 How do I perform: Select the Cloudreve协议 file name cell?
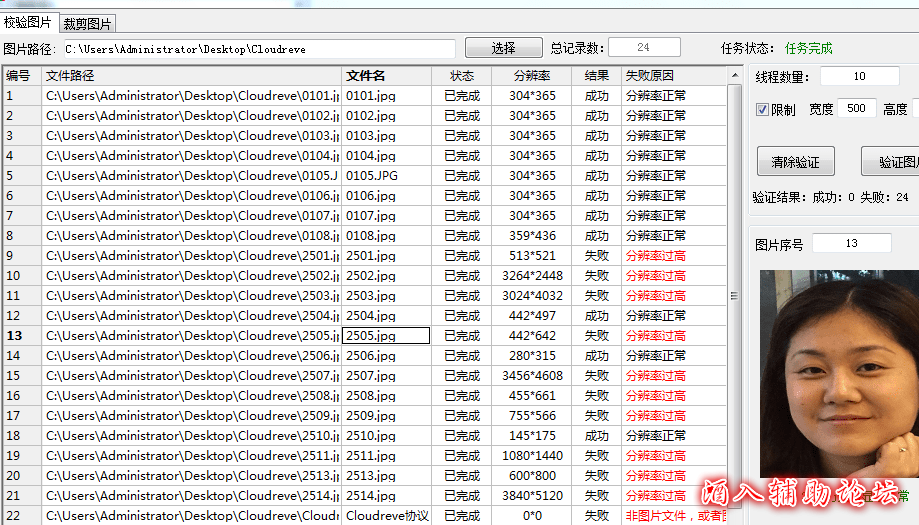[386, 516]
